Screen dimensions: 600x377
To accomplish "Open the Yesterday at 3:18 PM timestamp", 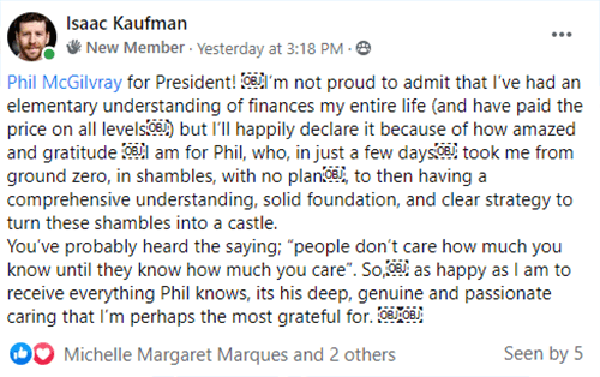I will pyautogui.click(x=270, y=49).
